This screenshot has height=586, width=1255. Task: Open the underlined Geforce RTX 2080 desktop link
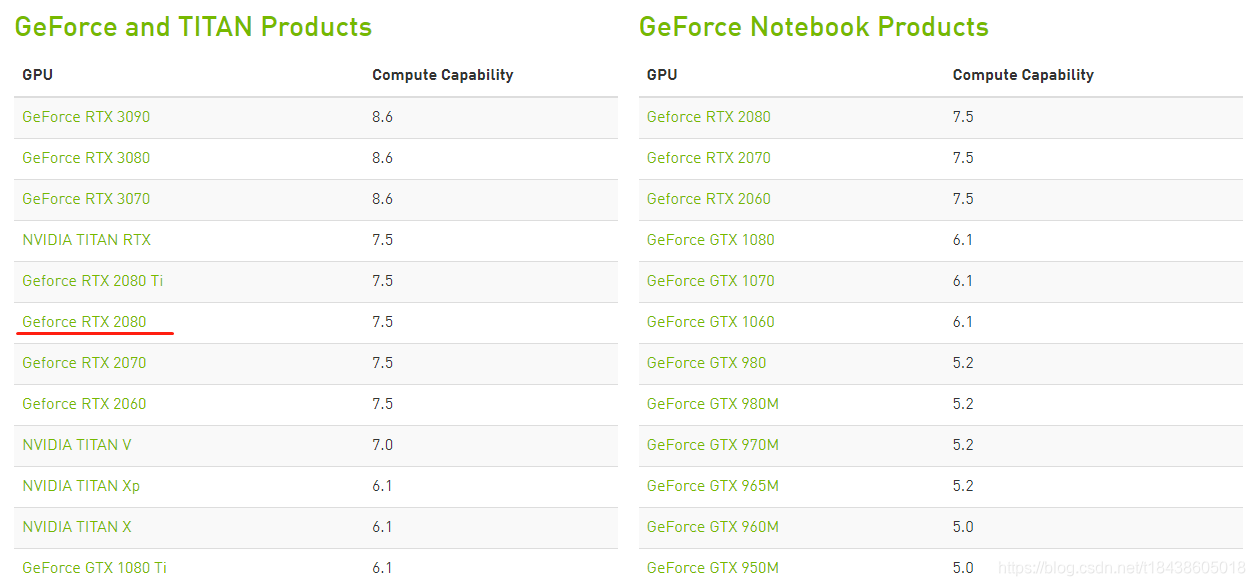pyautogui.click(x=84, y=322)
